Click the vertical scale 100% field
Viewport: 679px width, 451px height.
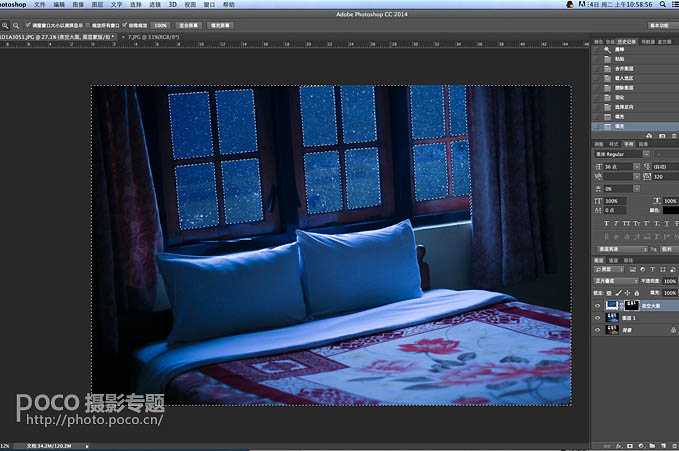click(615, 201)
